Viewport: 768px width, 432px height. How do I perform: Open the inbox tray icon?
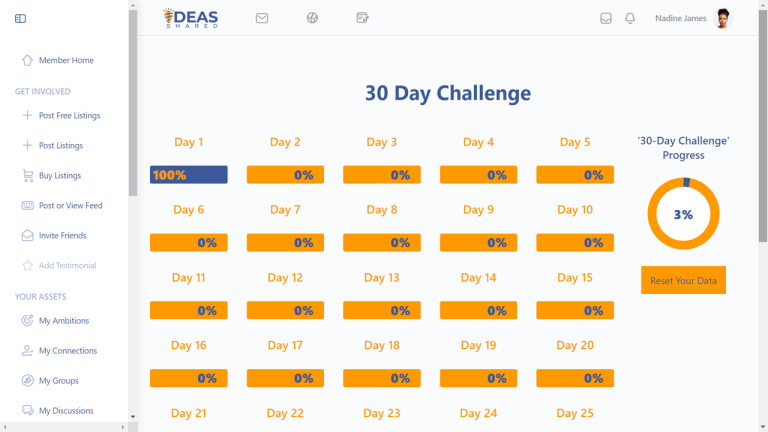(606, 19)
